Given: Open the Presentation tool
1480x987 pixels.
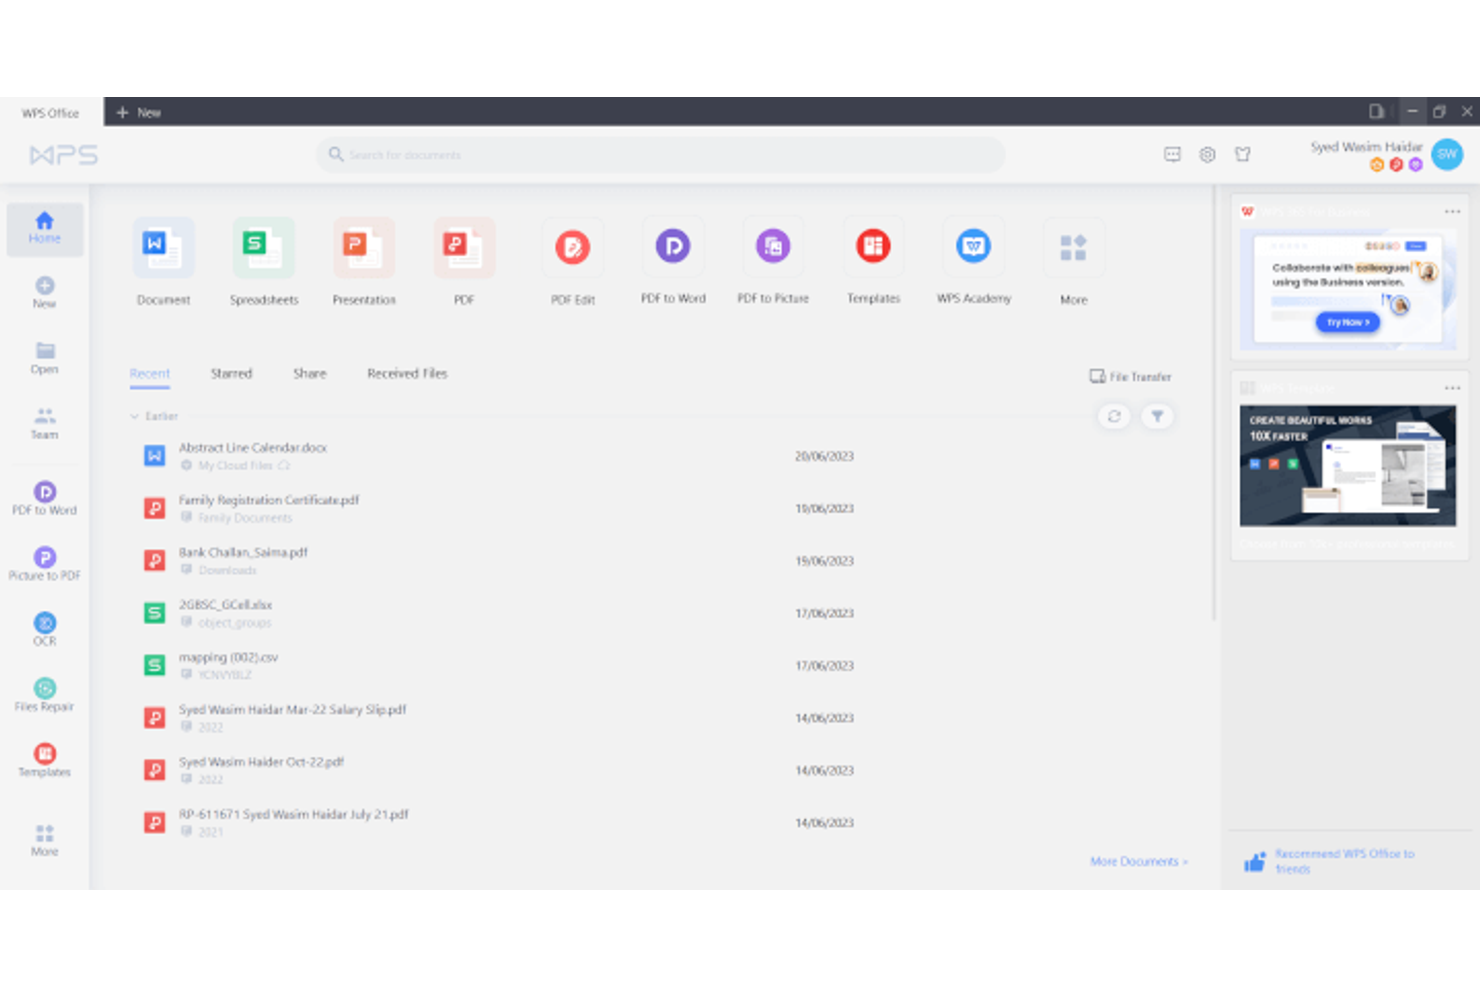Looking at the screenshot, I should pyautogui.click(x=363, y=247).
